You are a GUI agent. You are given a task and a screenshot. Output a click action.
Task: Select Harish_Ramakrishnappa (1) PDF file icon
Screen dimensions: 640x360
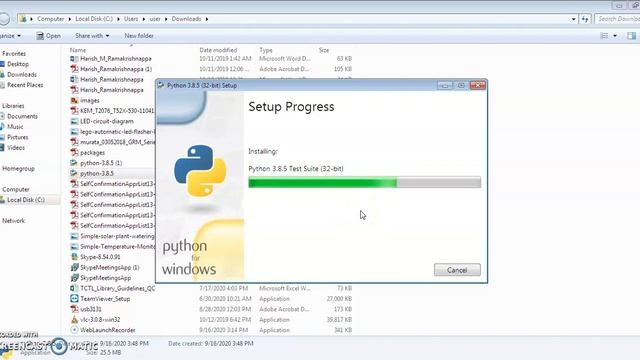point(74,69)
